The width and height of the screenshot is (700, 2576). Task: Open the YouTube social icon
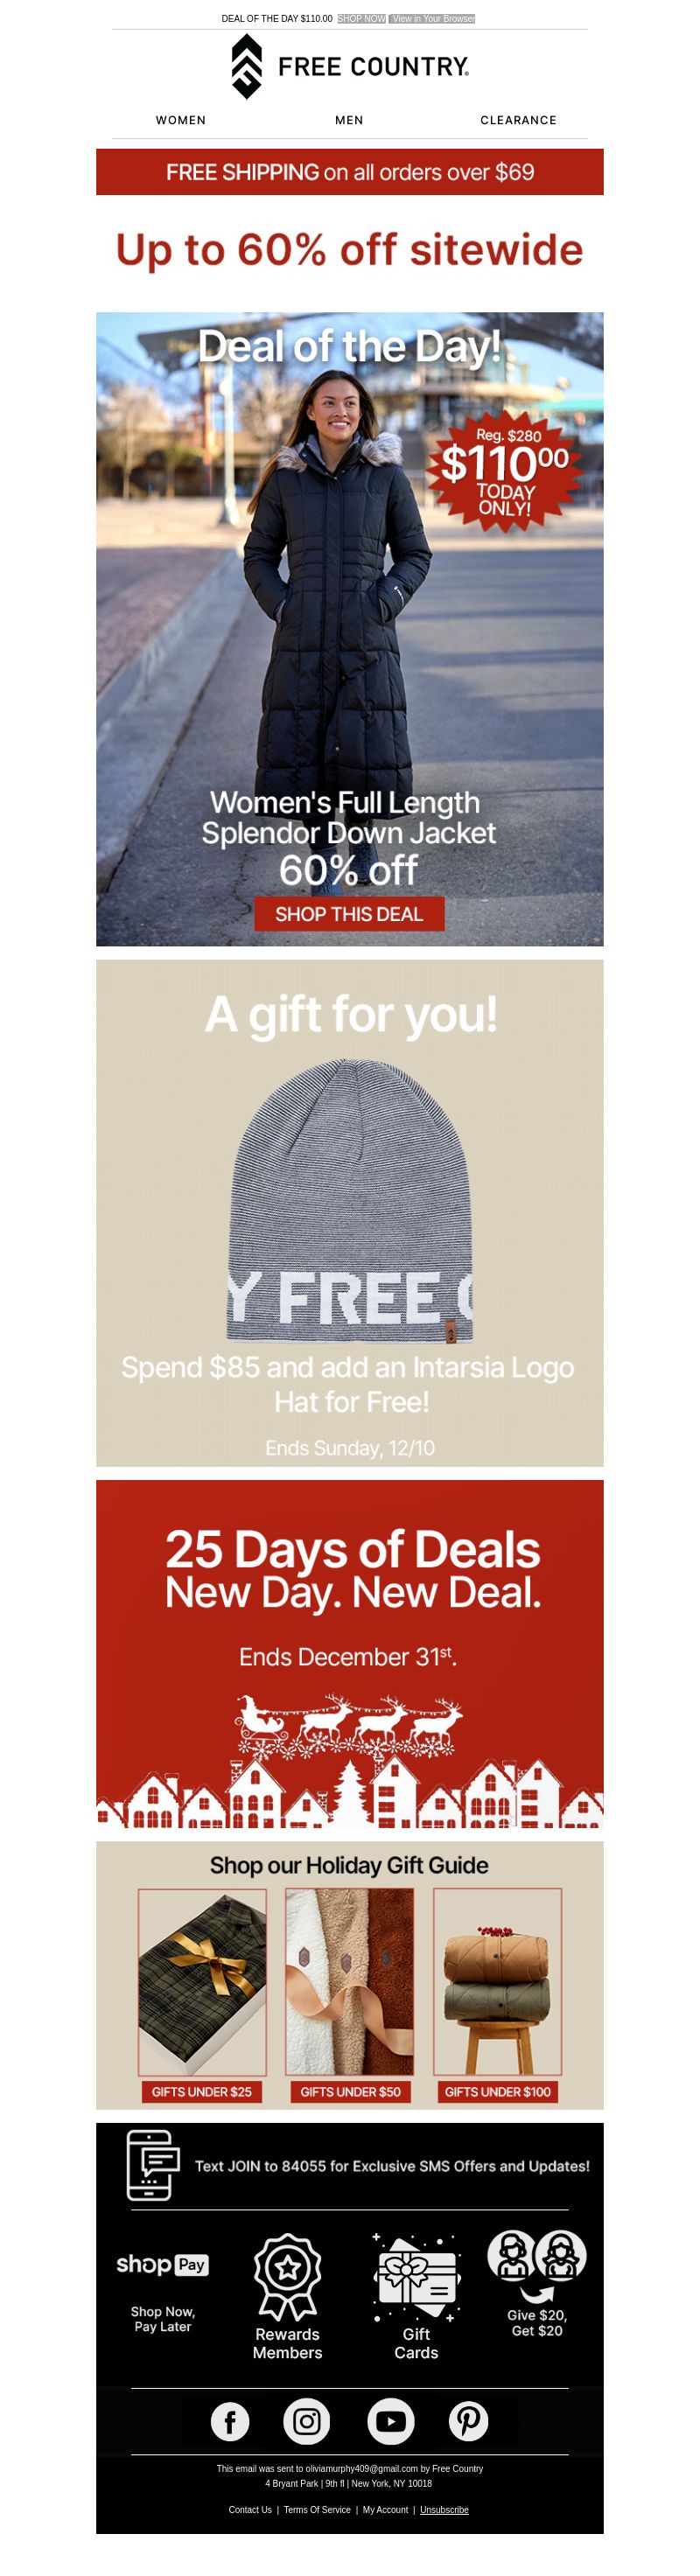click(391, 2421)
